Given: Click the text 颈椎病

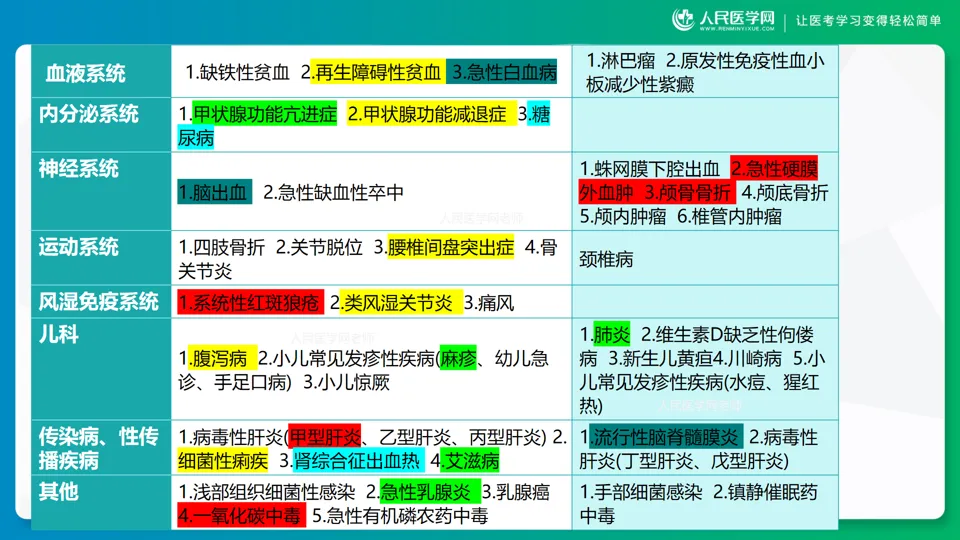Looking at the screenshot, I should click(606, 260).
